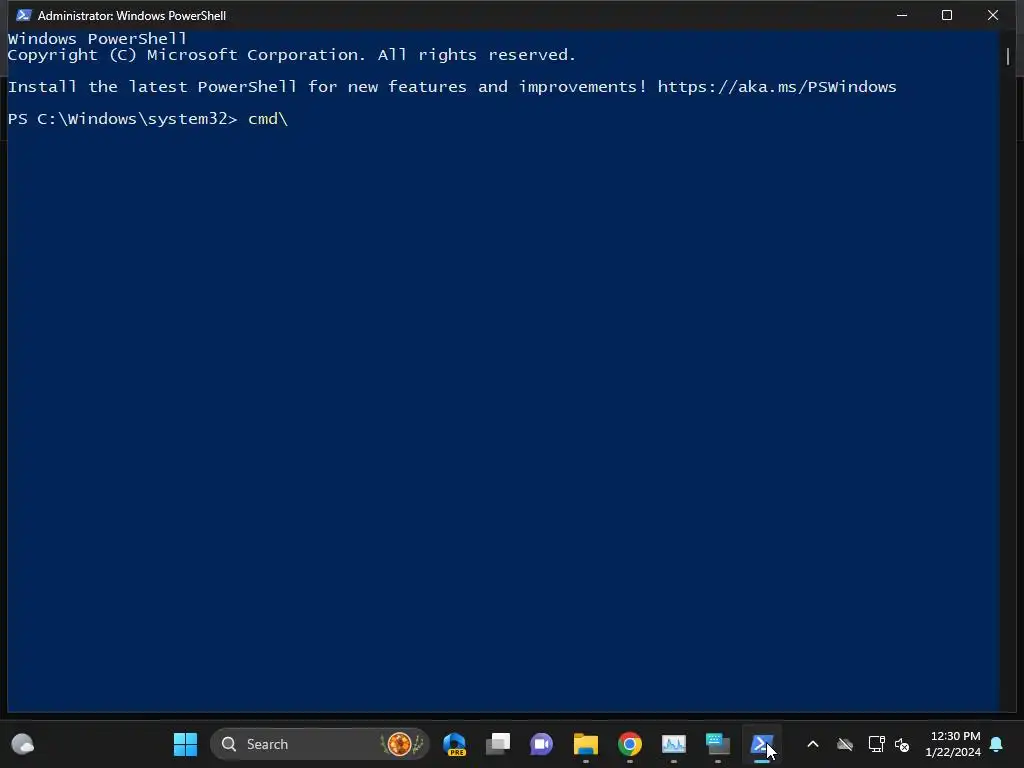This screenshot has height=768, width=1024.
Task: Close the PowerShell window
Action: [993, 15]
